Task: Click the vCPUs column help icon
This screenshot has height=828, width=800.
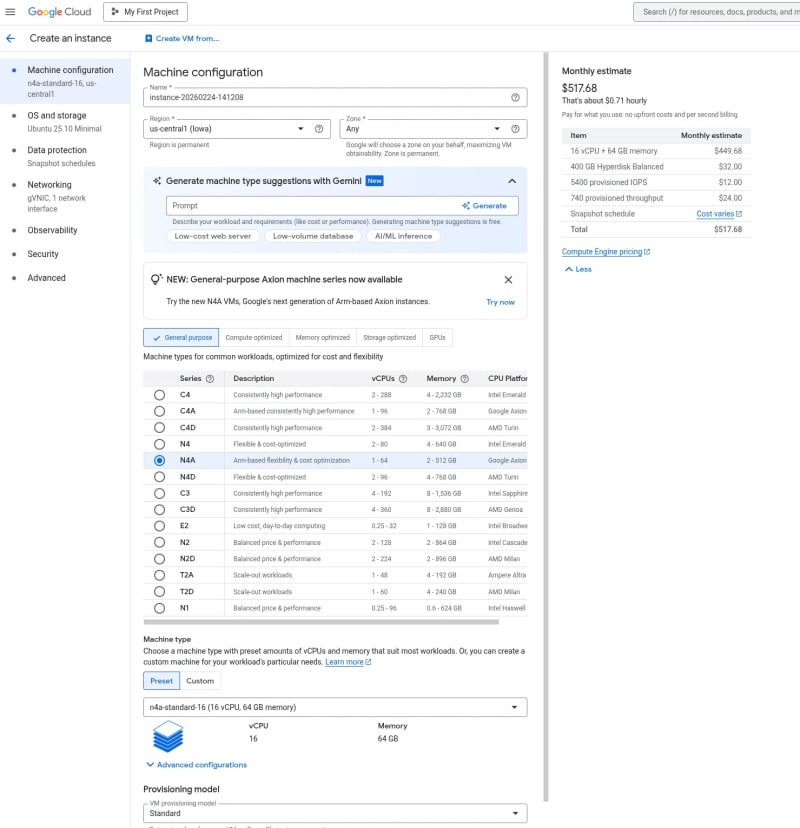Action: tap(403, 379)
